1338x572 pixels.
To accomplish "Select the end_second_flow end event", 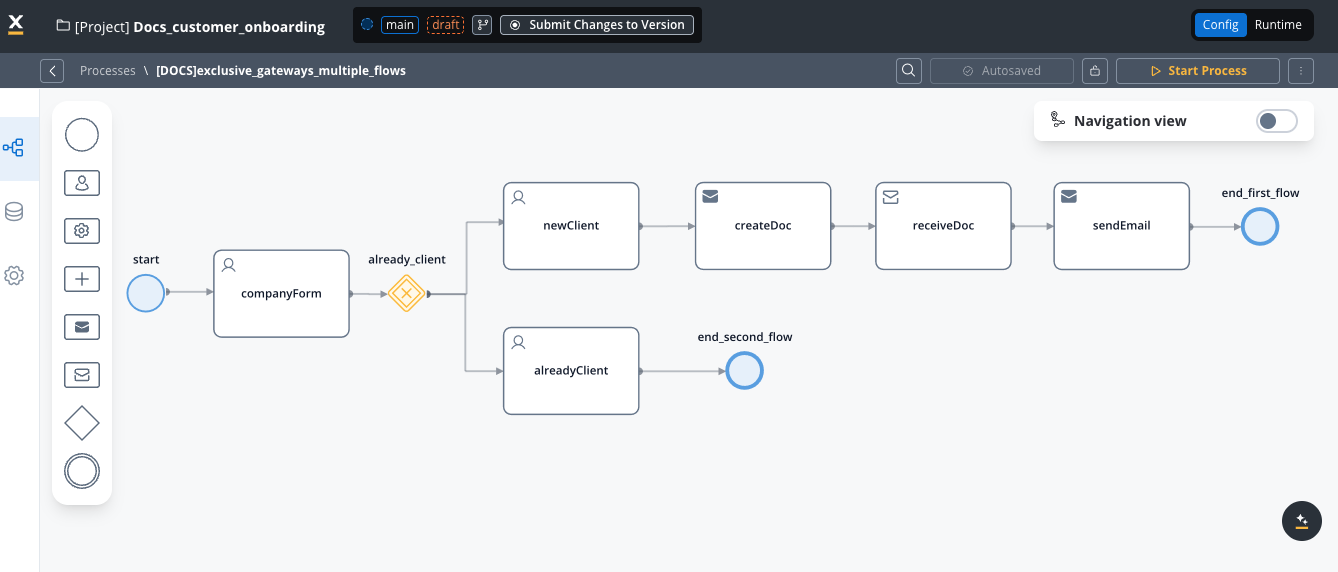I will (744, 371).
